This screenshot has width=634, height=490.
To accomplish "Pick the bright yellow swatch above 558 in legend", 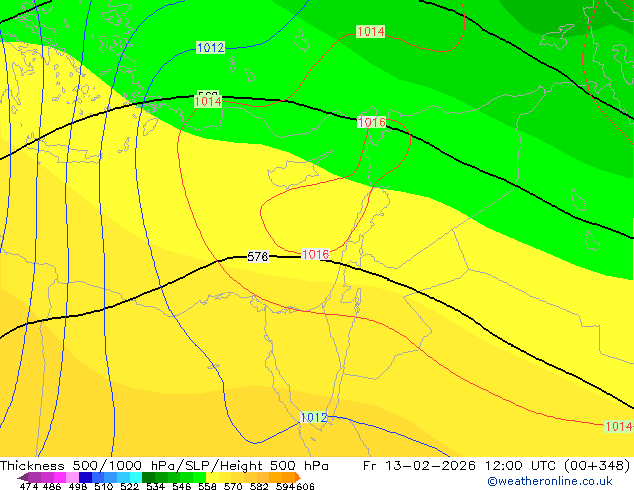I will click(x=212, y=477).
